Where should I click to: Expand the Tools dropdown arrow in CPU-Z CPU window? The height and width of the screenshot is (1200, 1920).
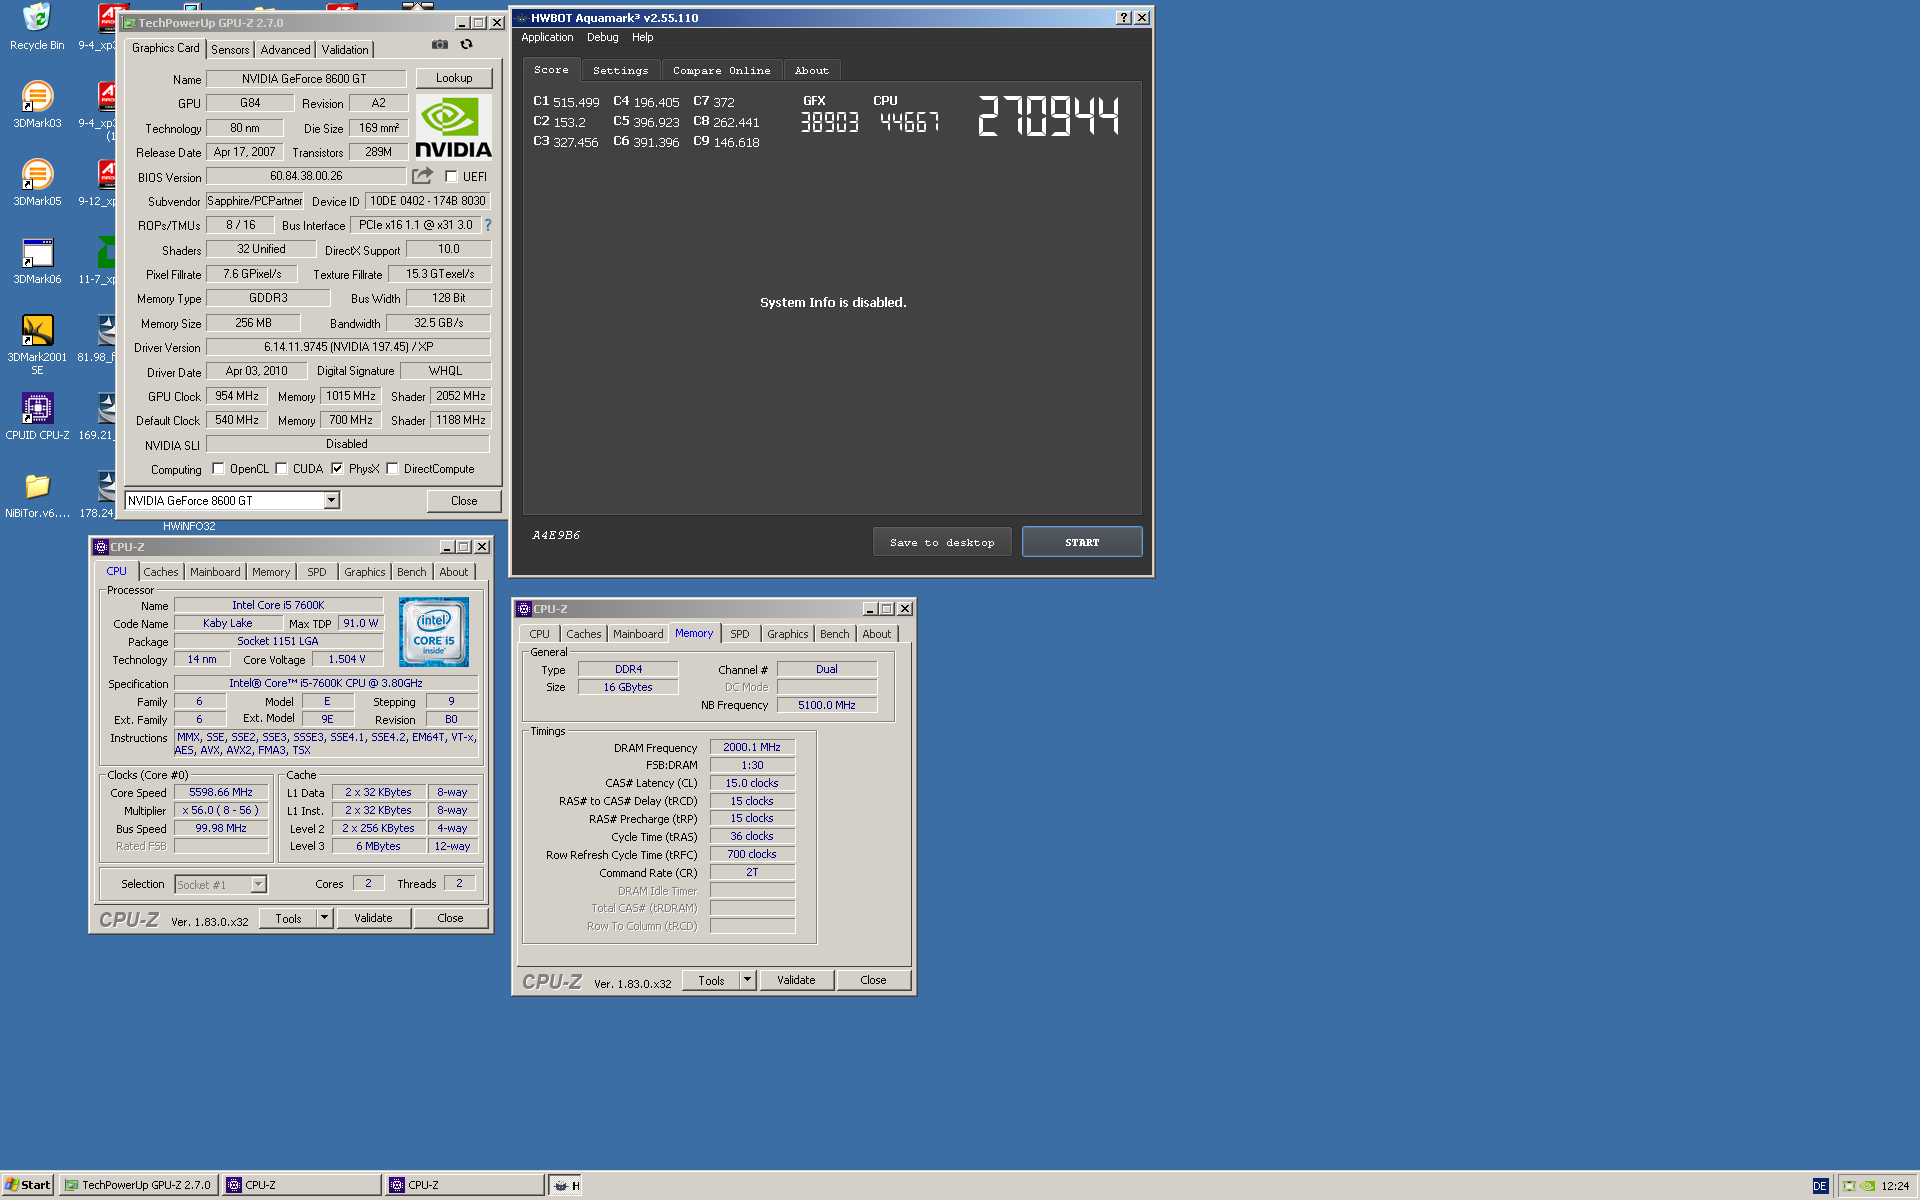pos(324,918)
